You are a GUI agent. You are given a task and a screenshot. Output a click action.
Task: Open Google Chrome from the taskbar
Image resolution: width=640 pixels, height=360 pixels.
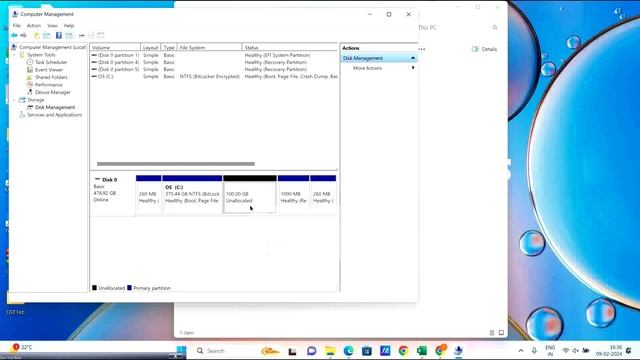coord(403,351)
